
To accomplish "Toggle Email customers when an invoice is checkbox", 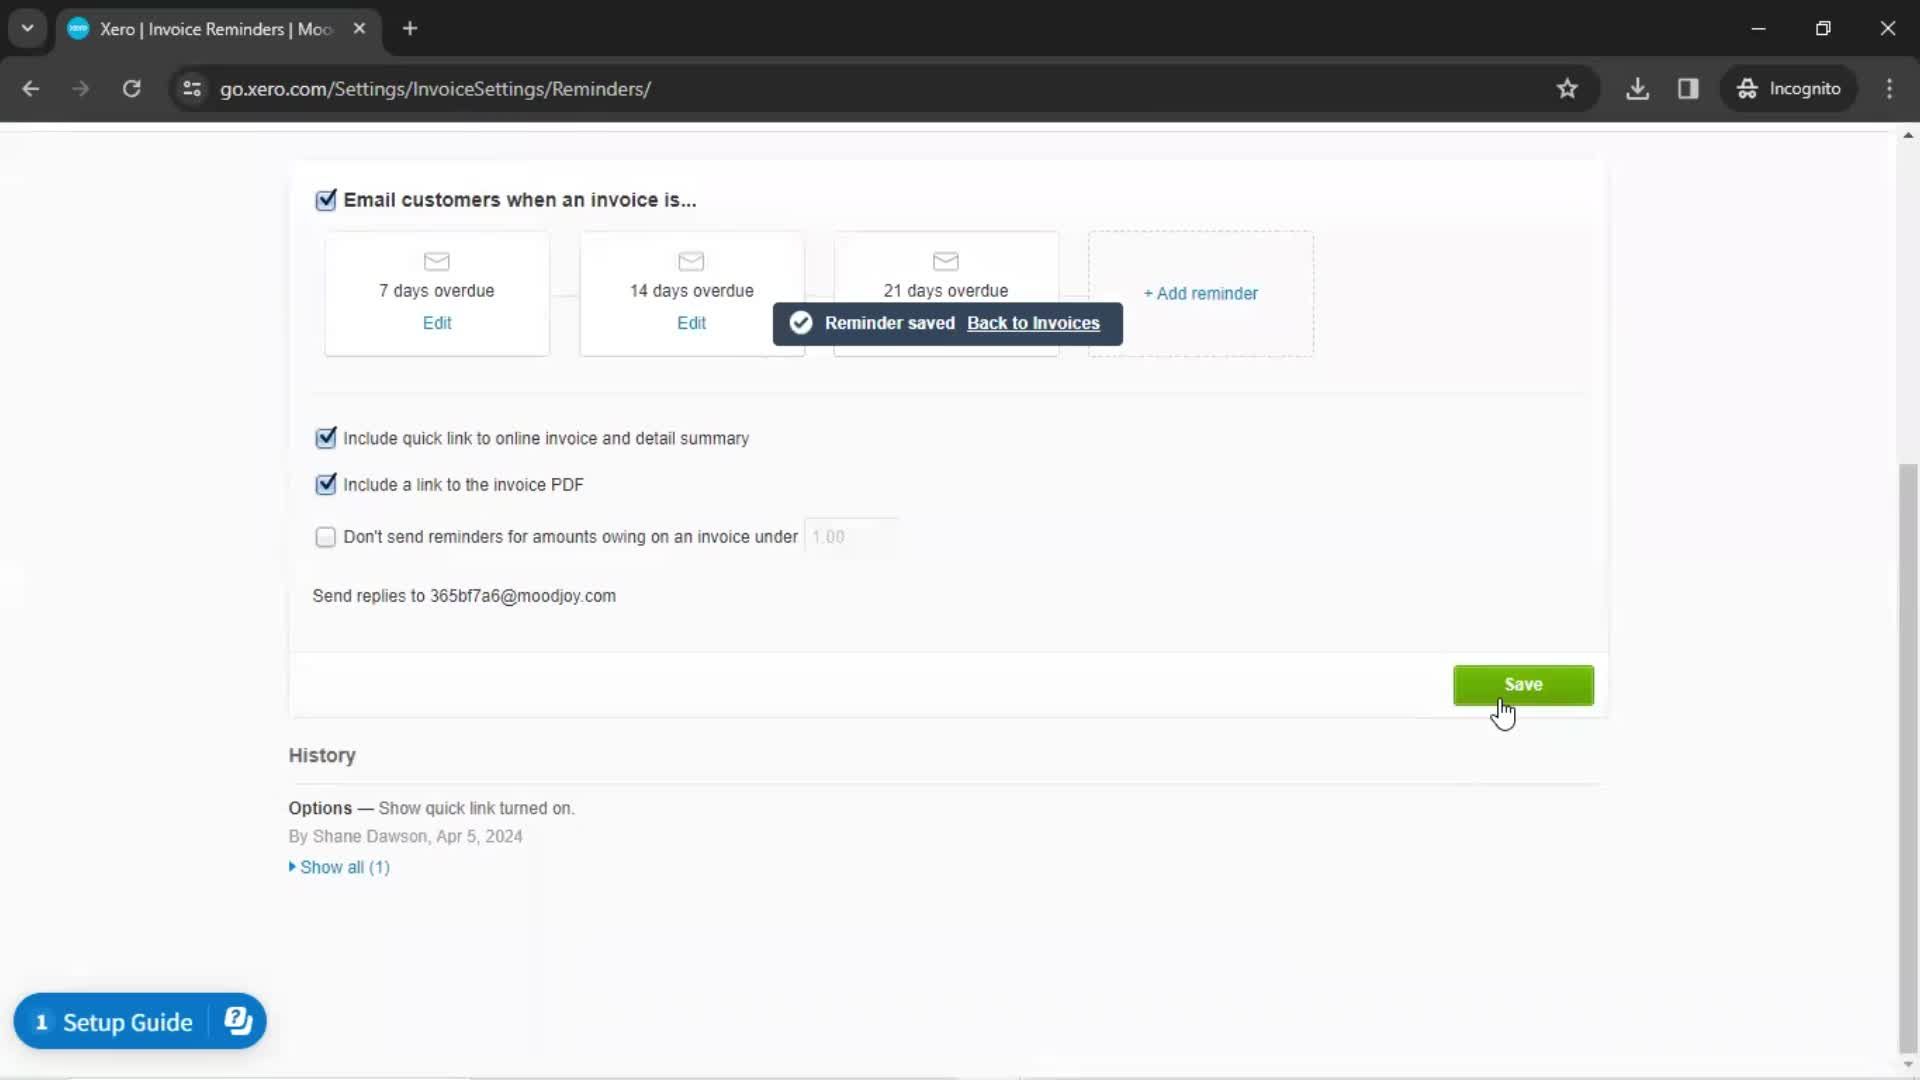I will point(326,200).
